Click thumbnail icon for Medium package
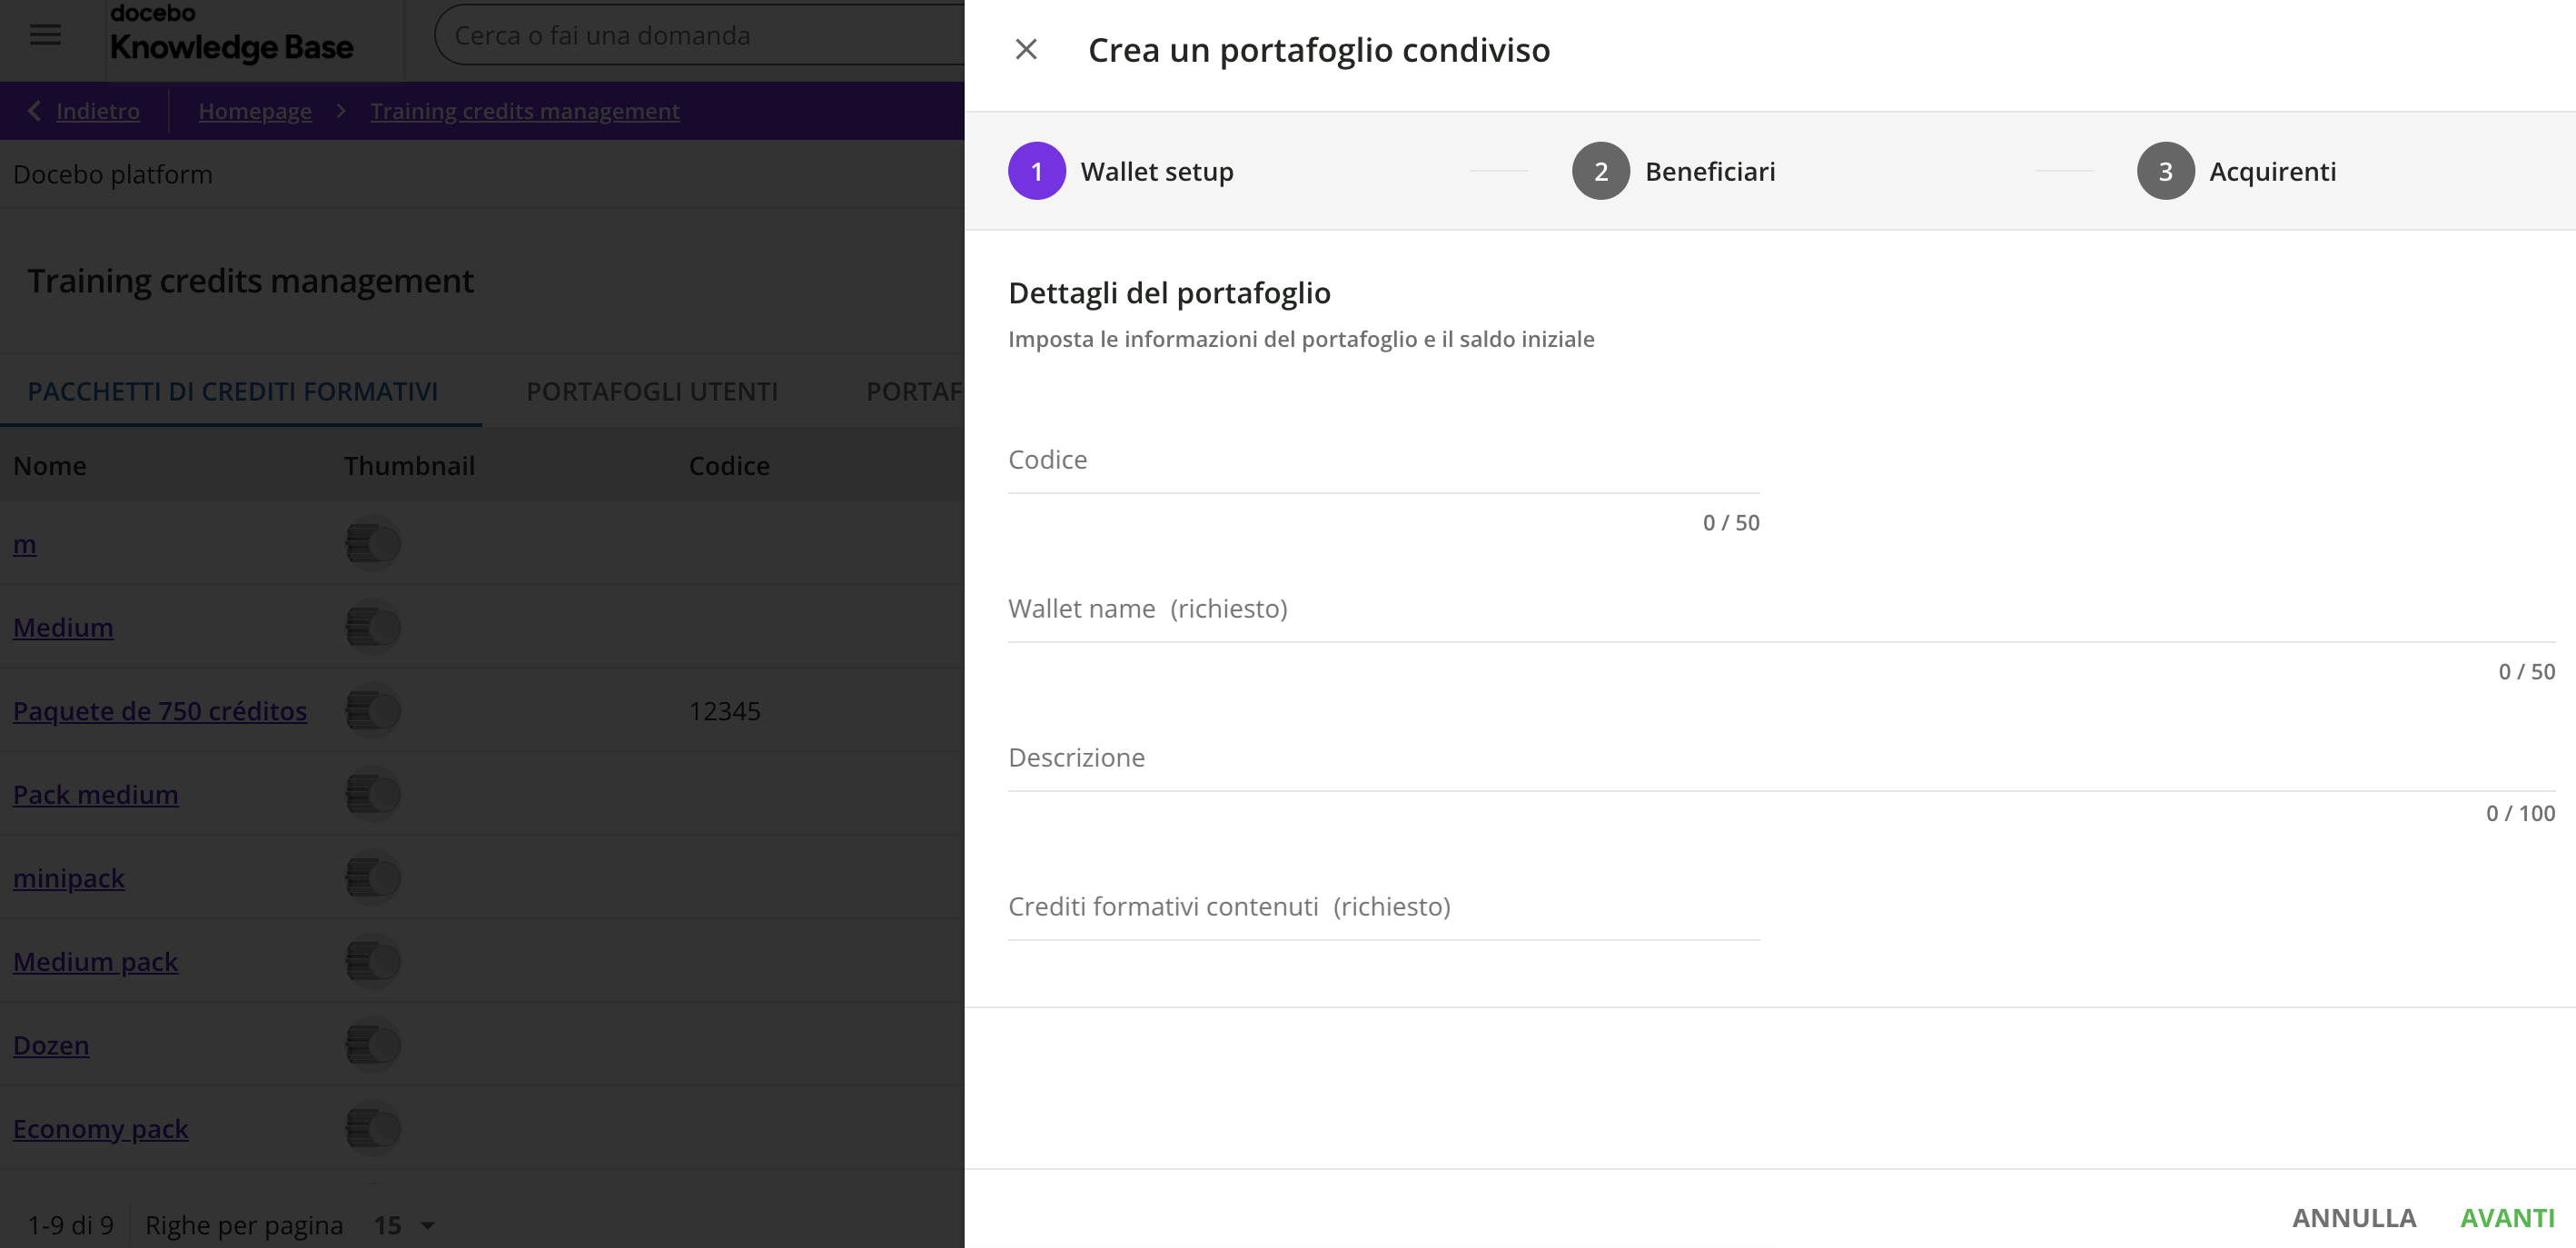The image size is (2576, 1248). click(x=373, y=627)
